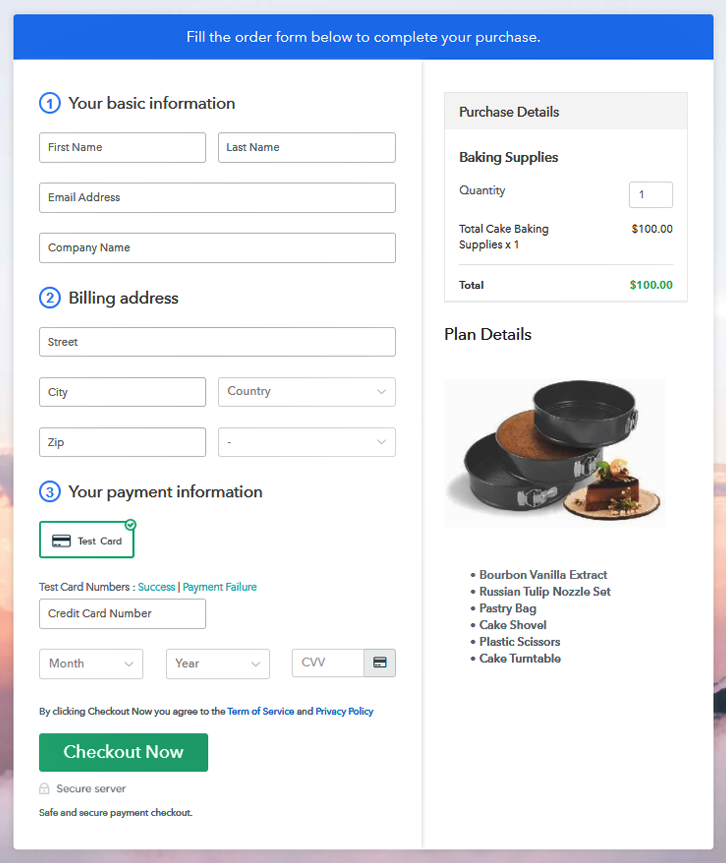Focus the Email Address field

[x=217, y=198]
